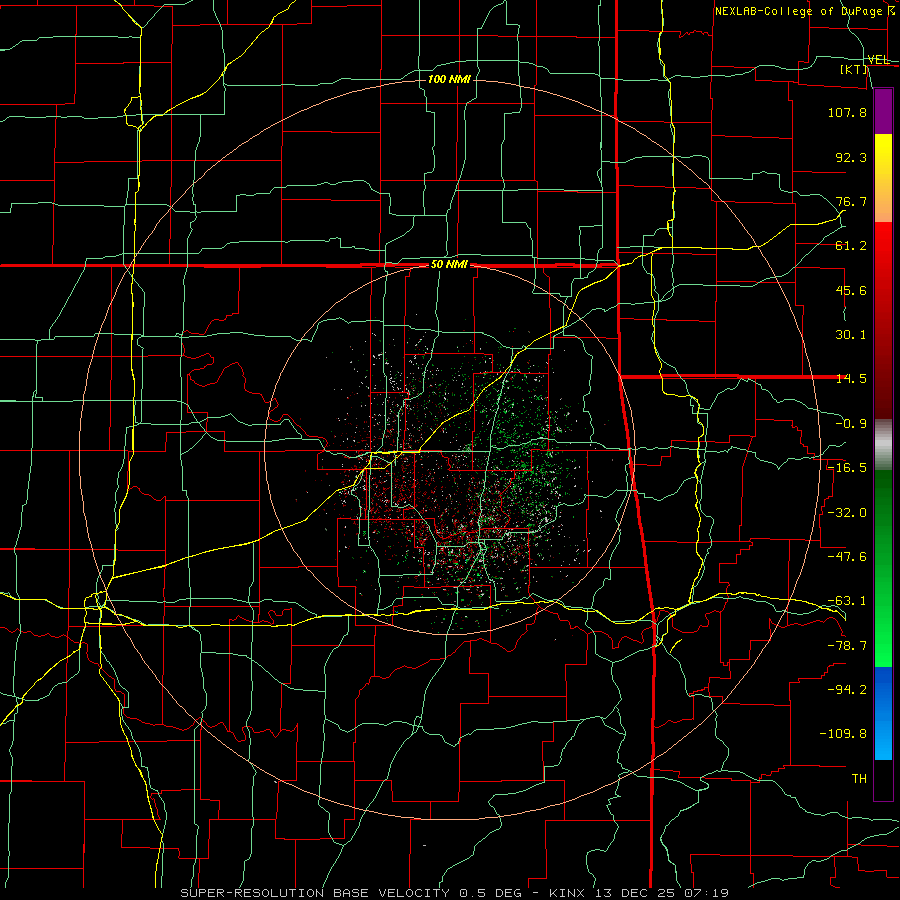The image size is (900, 900).
Task: Click the [KT] units label
Action: pyautogui.click(x=854, y=69)
